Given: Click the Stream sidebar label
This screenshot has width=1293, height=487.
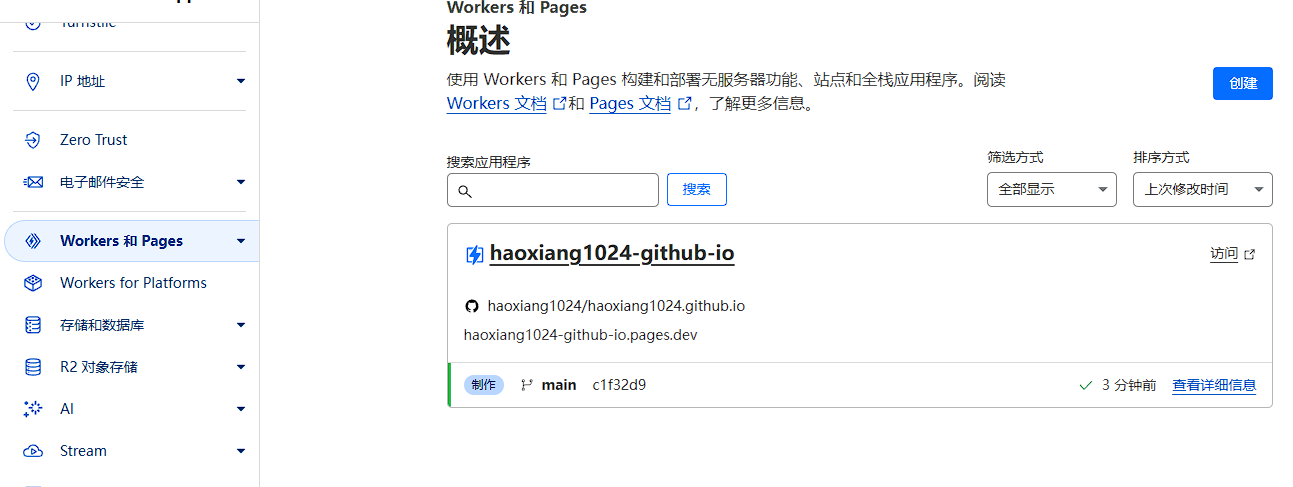Looking at the screenshot, I should click(83, 451).
